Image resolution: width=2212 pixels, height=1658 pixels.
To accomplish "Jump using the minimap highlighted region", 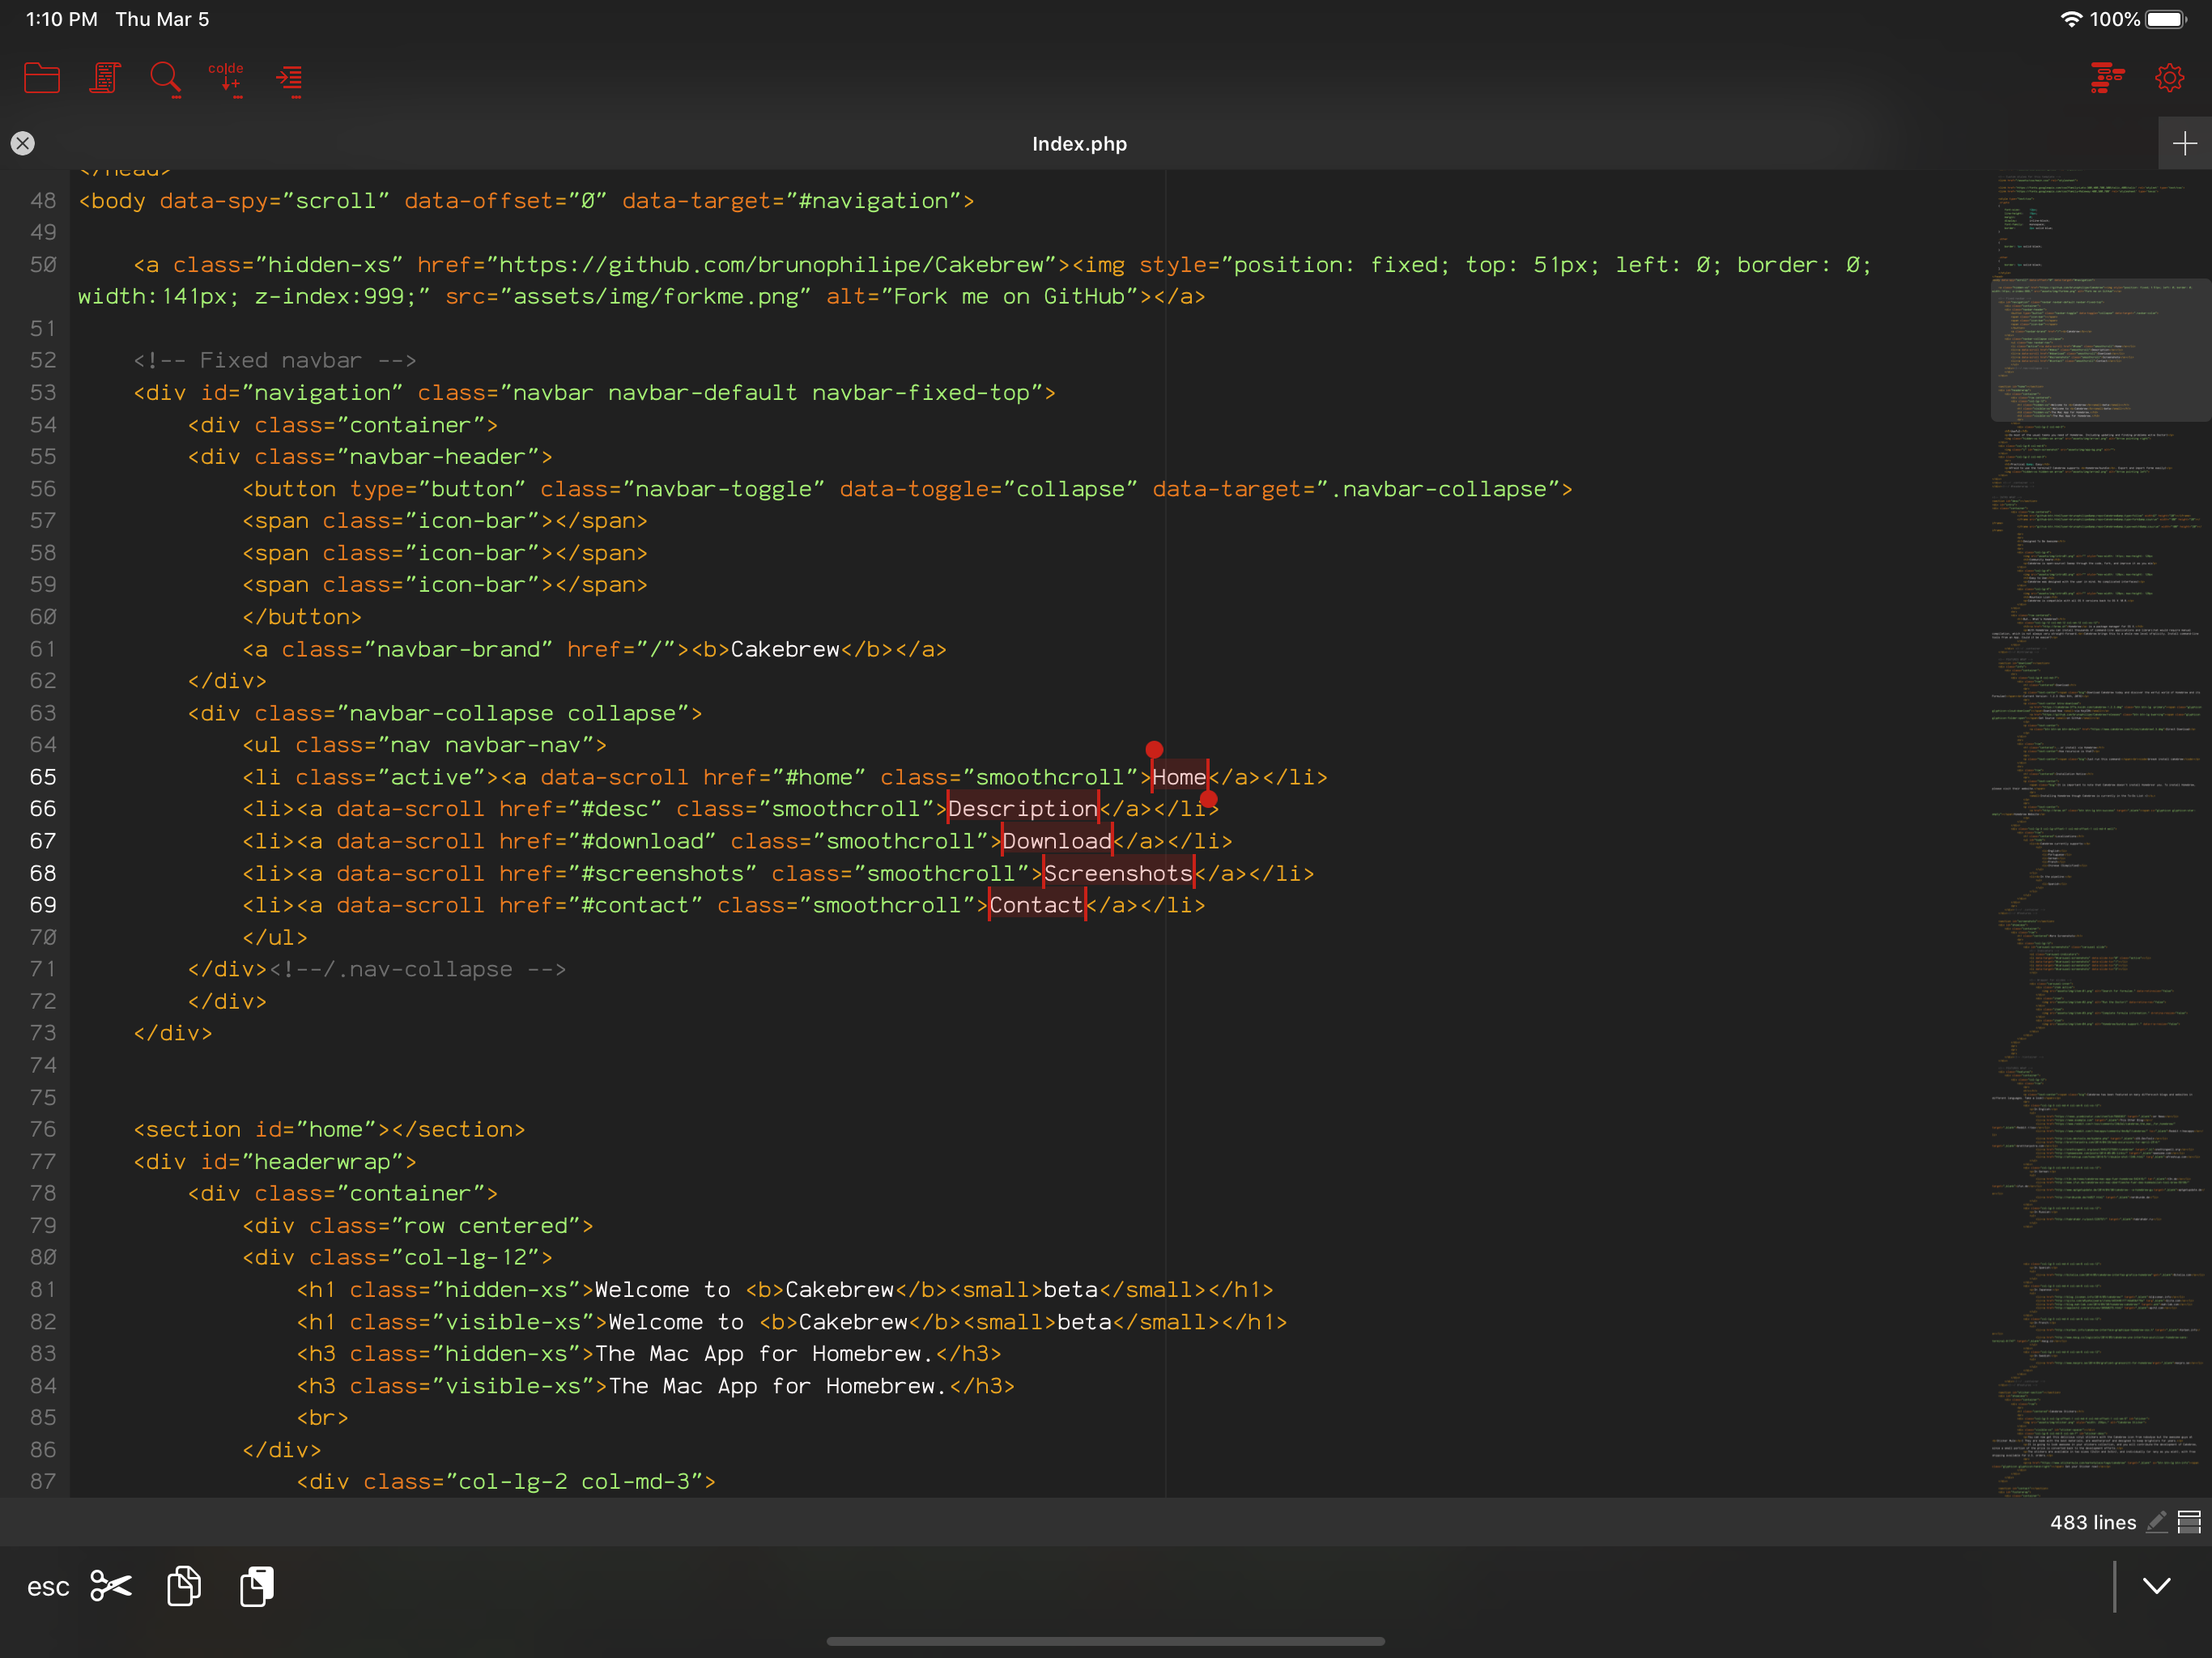I will 2100,350.
